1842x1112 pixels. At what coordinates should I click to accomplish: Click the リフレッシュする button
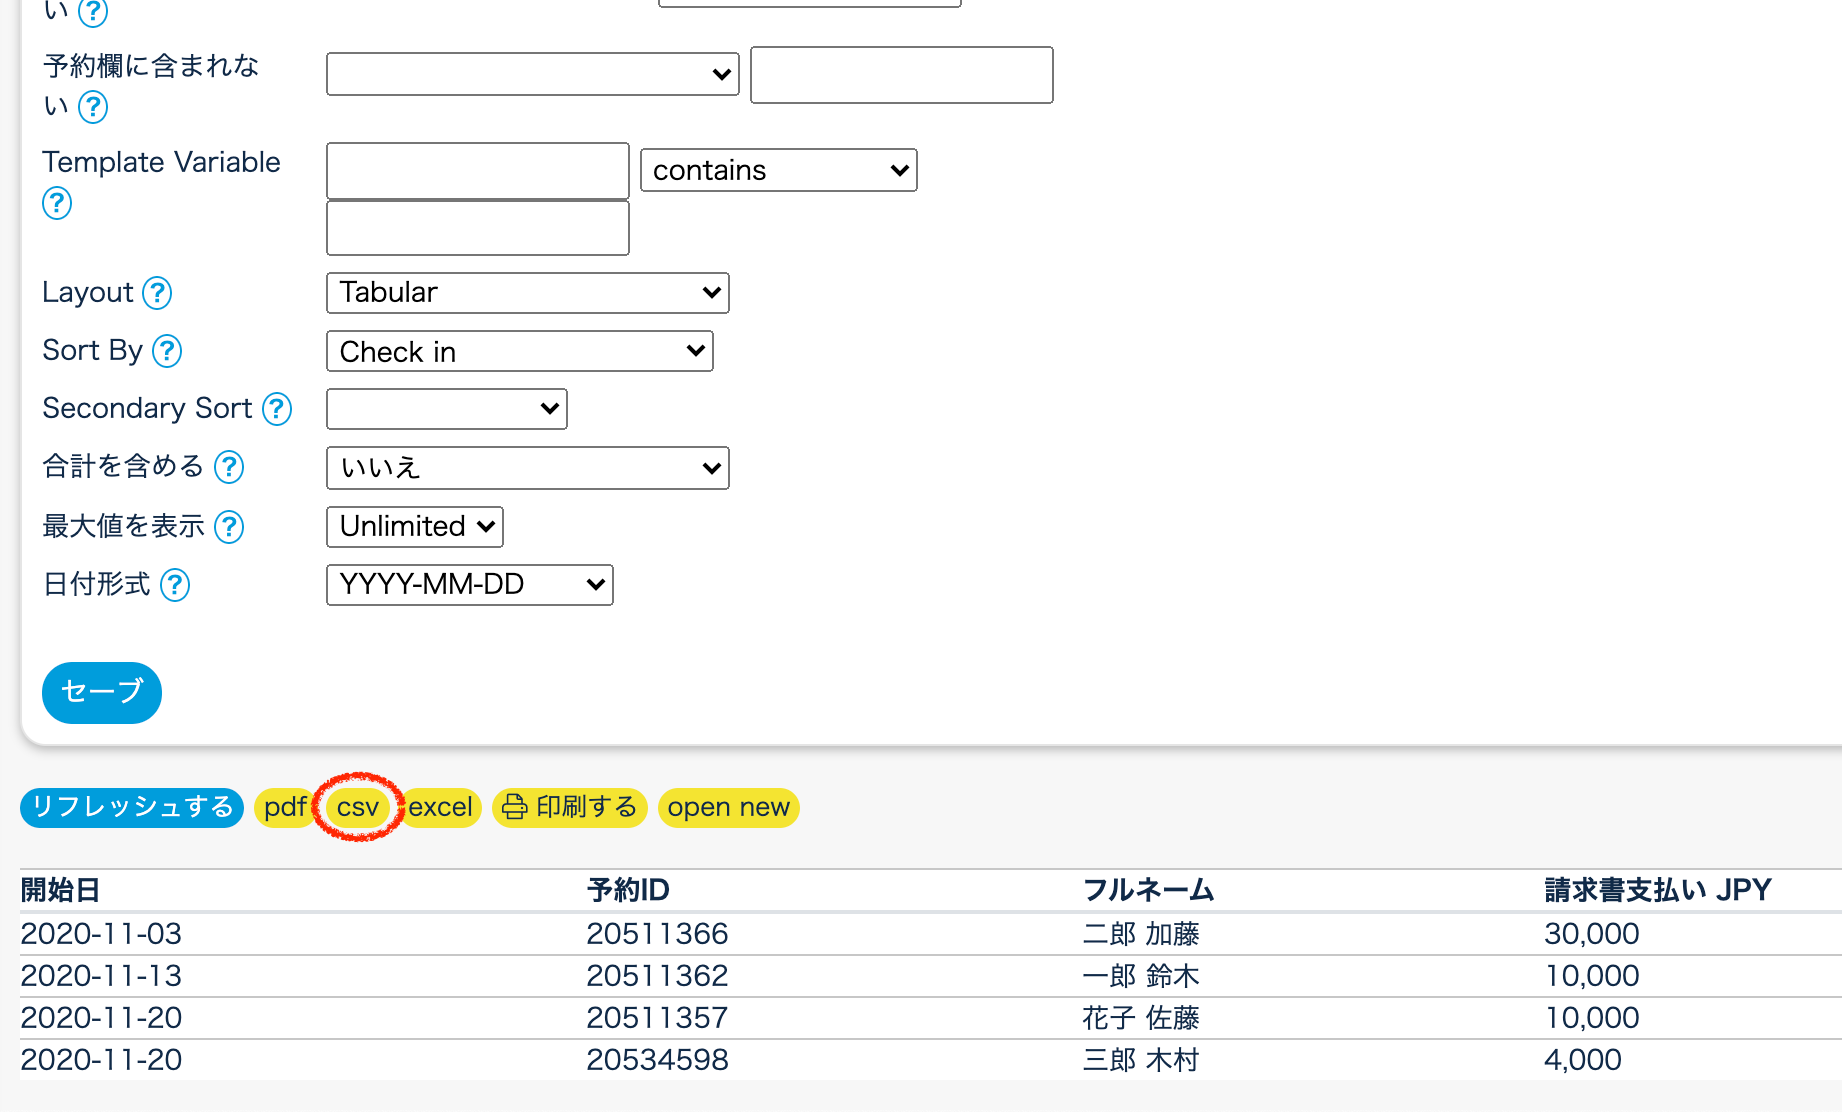tap(132, 807)
